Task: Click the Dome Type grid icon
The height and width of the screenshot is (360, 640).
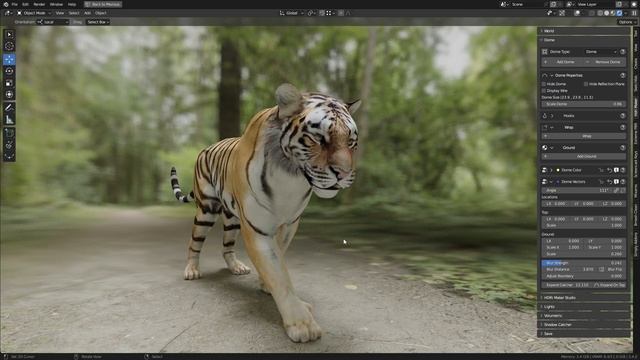Action: (544, 52)
